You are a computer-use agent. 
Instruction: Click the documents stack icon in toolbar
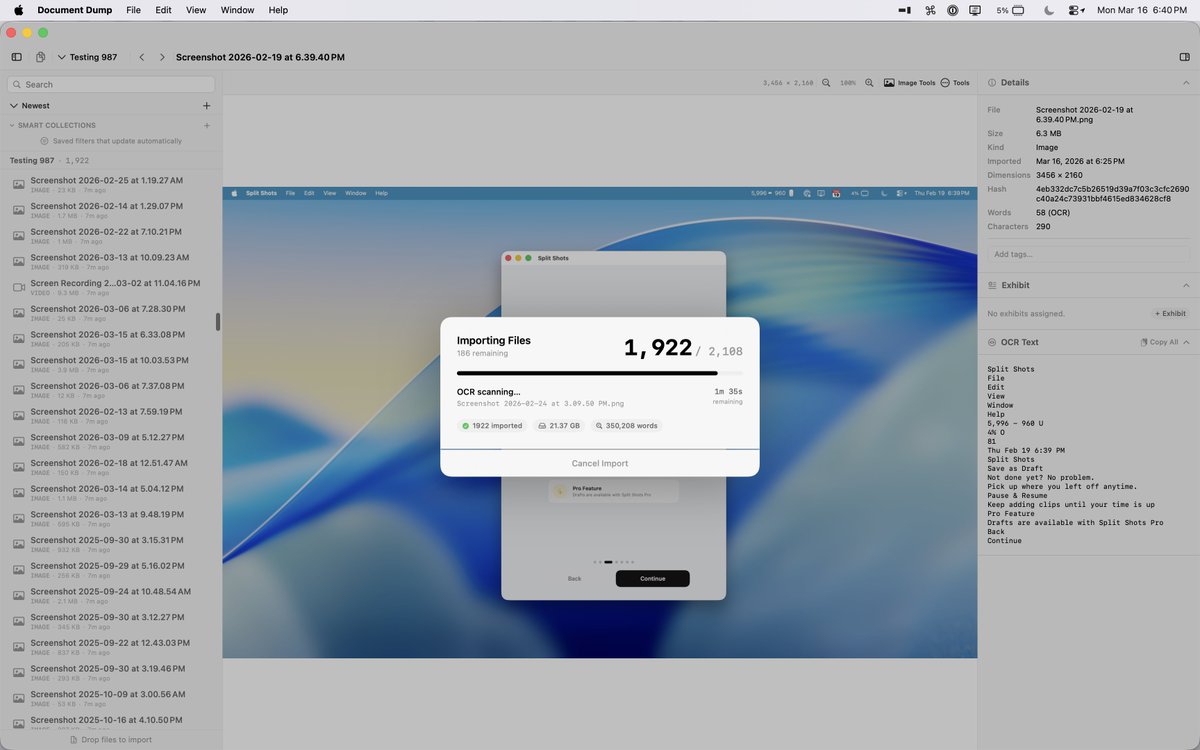point(41,57)
